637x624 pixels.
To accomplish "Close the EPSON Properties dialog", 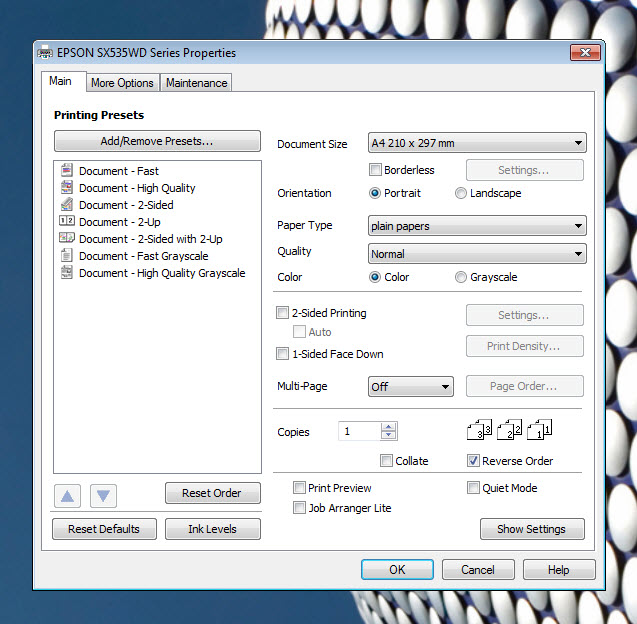I will [x=585, y=52].
